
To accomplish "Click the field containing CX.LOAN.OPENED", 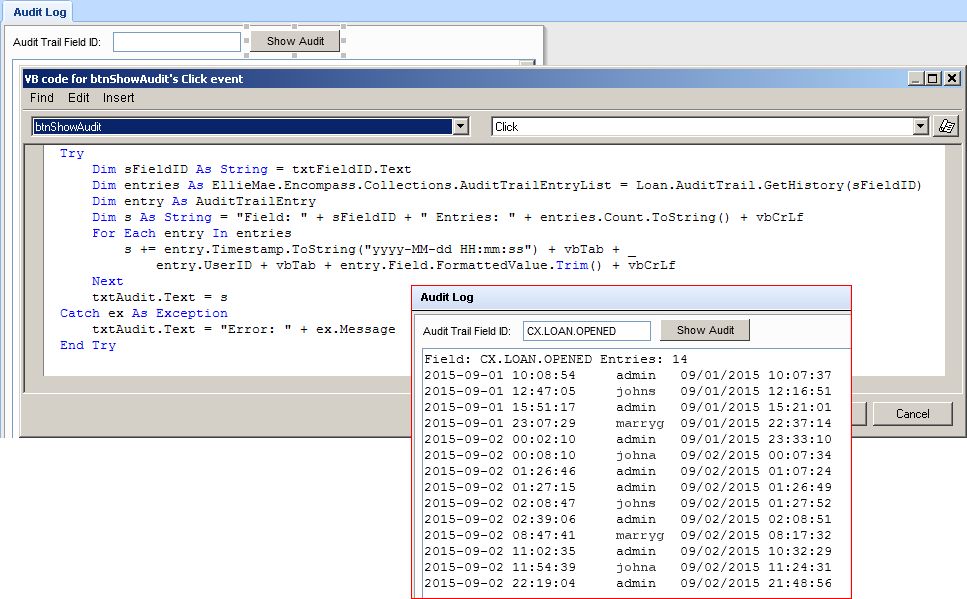I will [x=586, y=331].
